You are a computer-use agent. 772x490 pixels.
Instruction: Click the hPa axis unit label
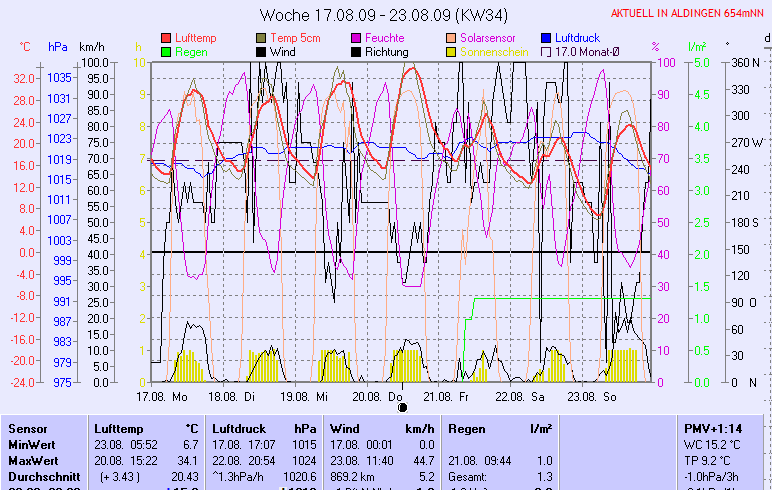(x=58, y=47)
